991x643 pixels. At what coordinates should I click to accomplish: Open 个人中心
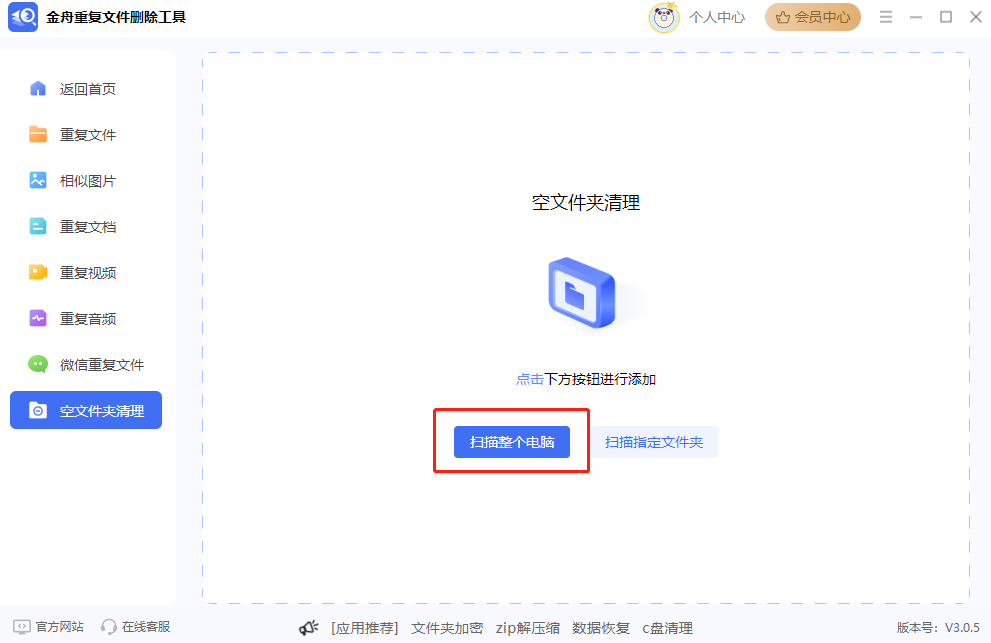pyautogui.click(x=717, y=17)
